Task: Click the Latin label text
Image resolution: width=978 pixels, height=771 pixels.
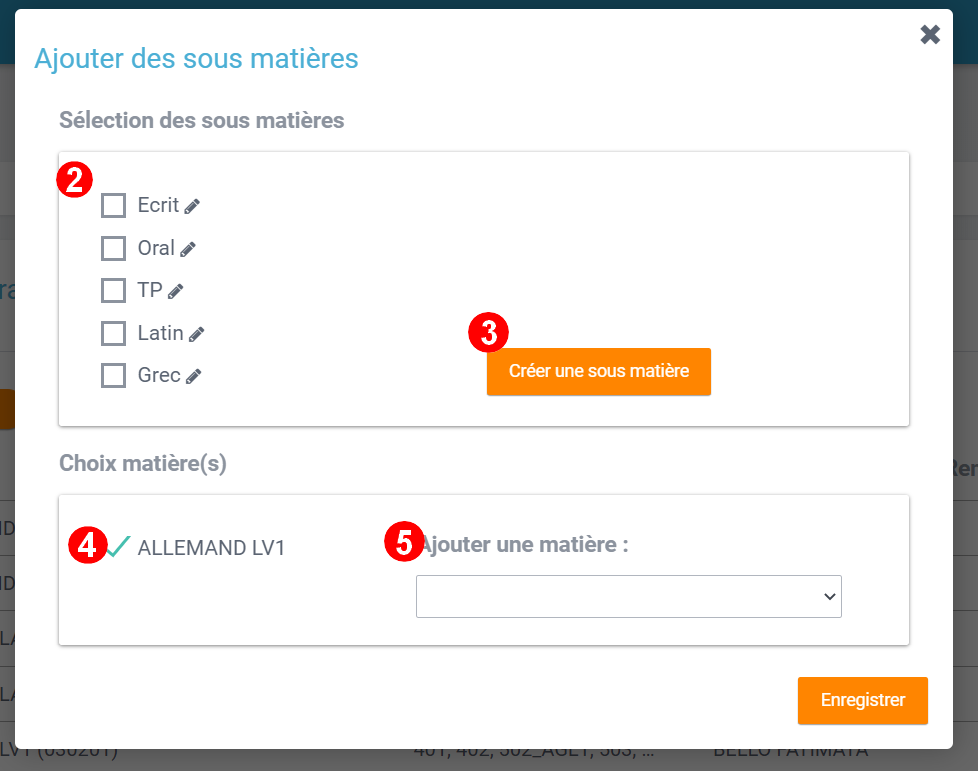Action: [160, 333]
